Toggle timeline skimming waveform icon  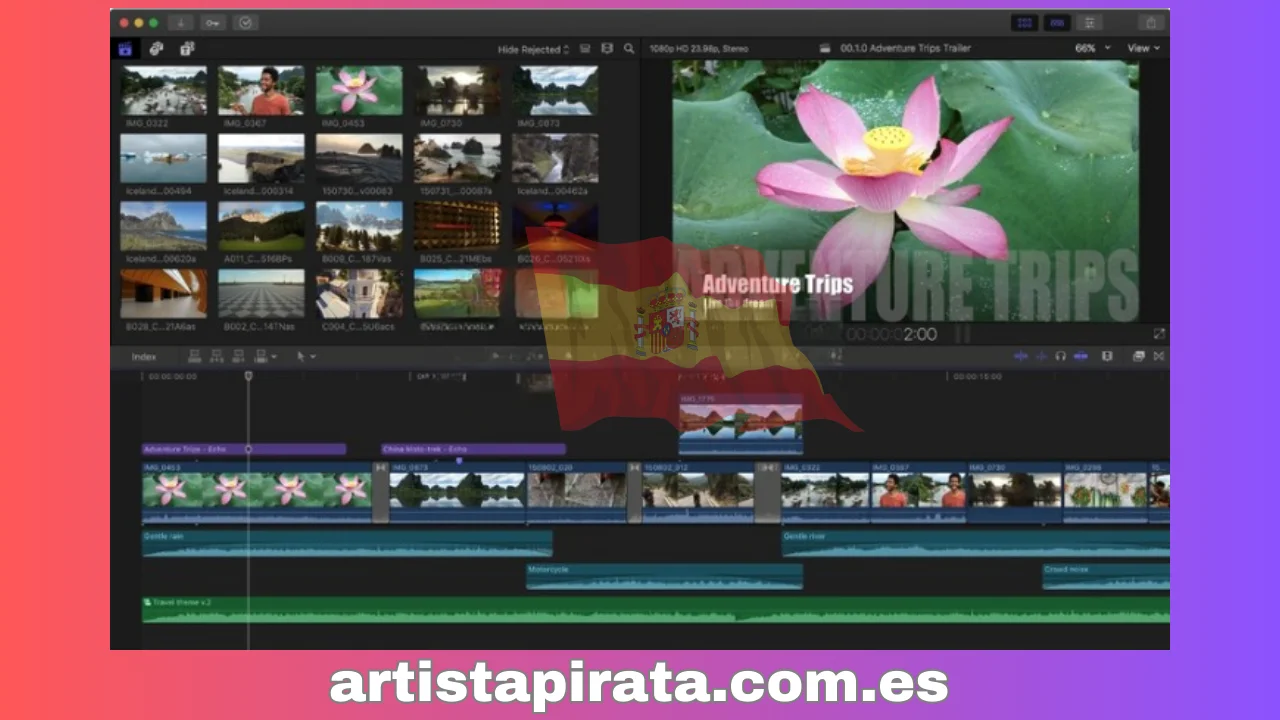pyautogui.click(x=1021, y=356)
